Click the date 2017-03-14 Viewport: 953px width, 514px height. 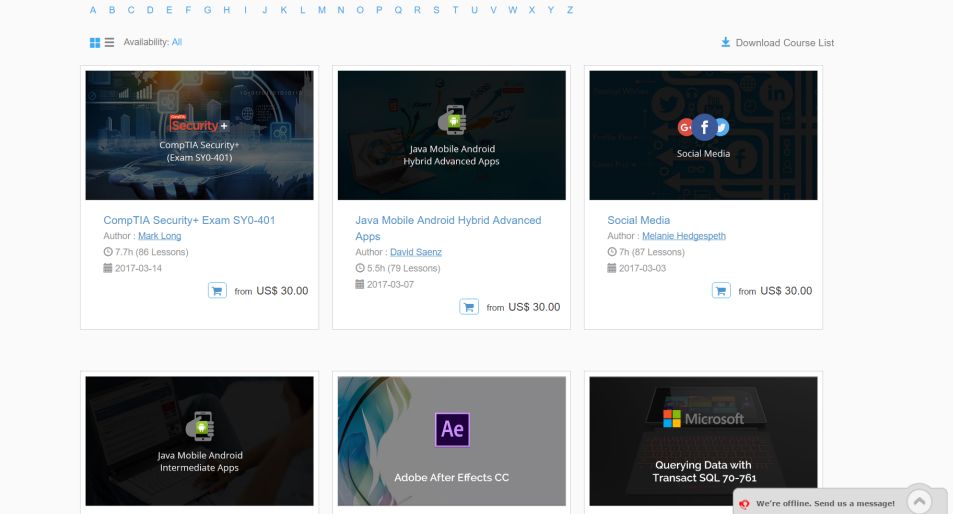(x=139, y=269)
